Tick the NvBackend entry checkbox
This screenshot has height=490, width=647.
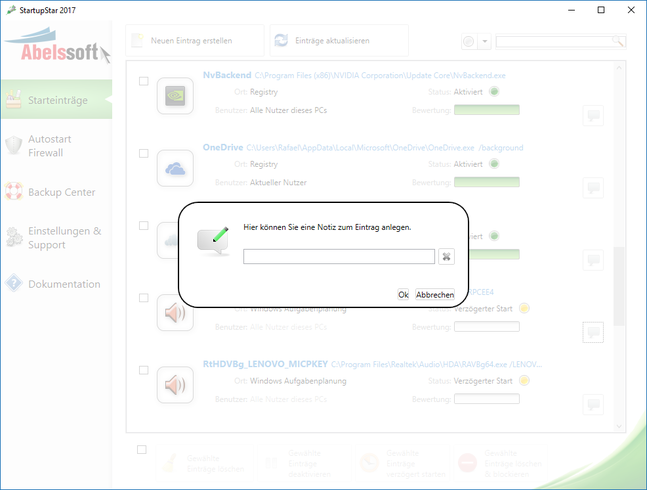tap(144, 81)
